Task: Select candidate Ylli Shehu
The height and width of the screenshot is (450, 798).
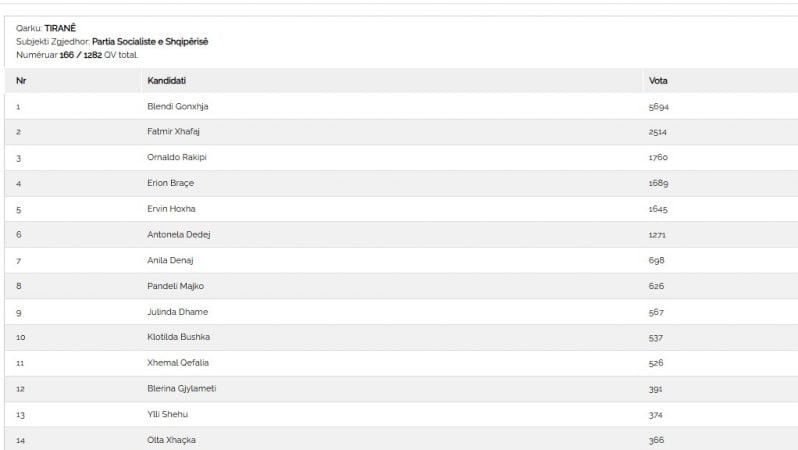Action: coord(167,414)
